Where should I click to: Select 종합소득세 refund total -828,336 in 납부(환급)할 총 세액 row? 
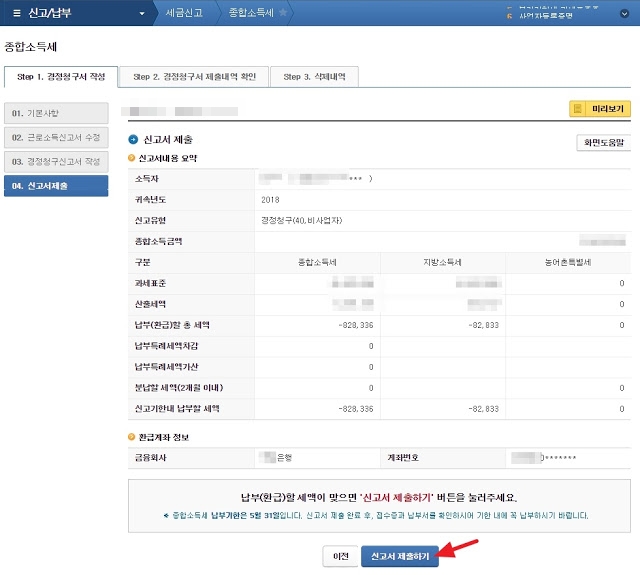[356, 325]
